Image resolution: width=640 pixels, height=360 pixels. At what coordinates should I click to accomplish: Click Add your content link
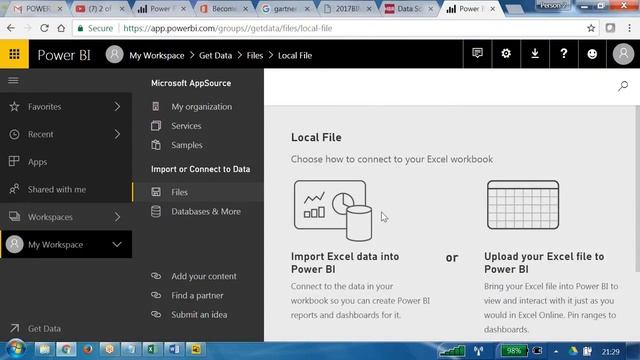click(x=204, y=276)
